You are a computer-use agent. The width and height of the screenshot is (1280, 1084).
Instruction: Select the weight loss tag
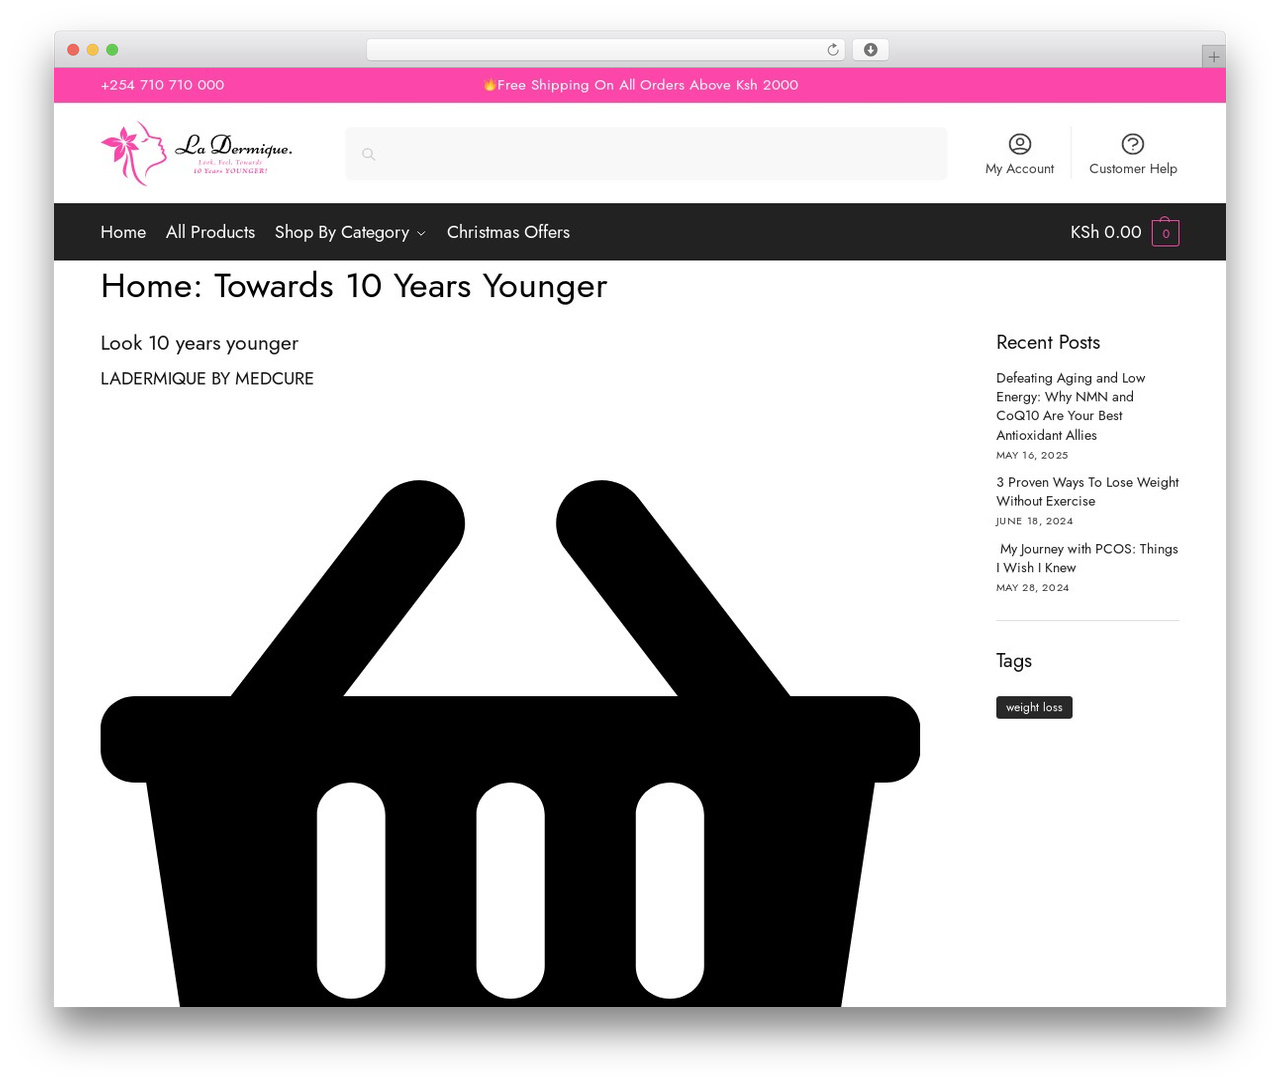click(x=1034, y=707)
